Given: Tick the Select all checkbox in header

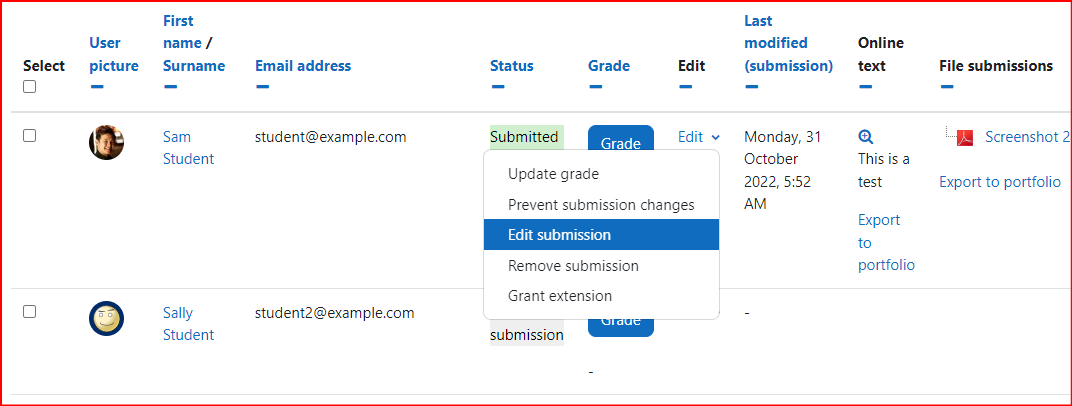Looking at the screenshot, I should click(29, 87).
